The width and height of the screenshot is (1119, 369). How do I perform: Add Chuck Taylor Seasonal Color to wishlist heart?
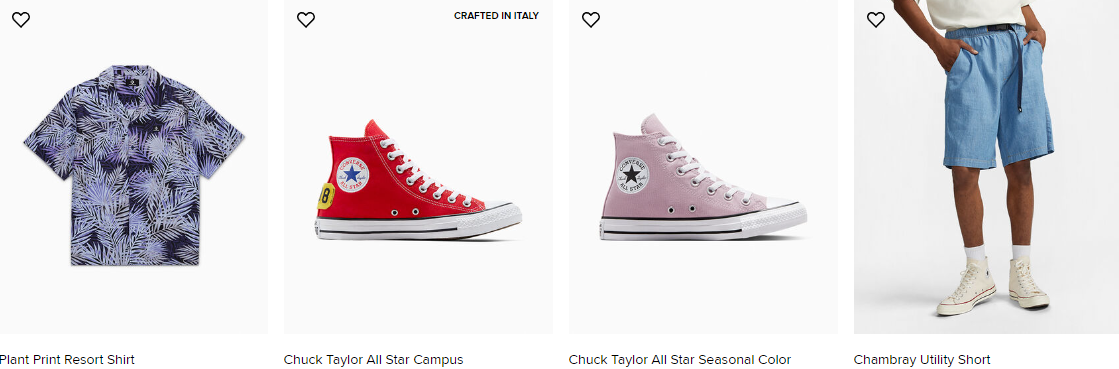pos(590,20)
